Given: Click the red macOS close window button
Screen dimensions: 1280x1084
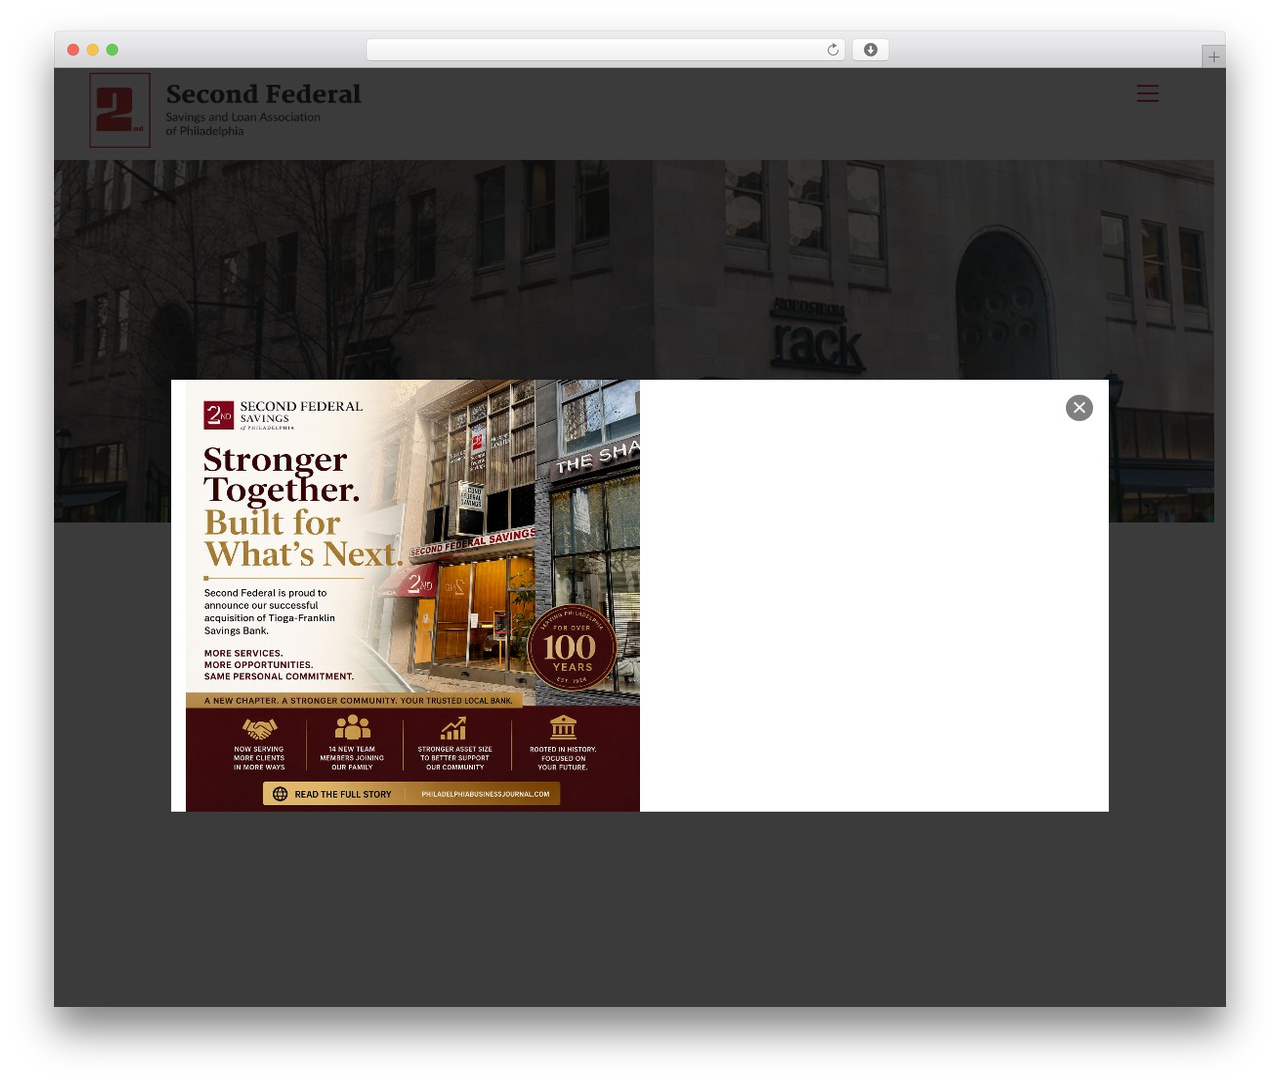Looking at the screenshot, I should click(73, 50).
